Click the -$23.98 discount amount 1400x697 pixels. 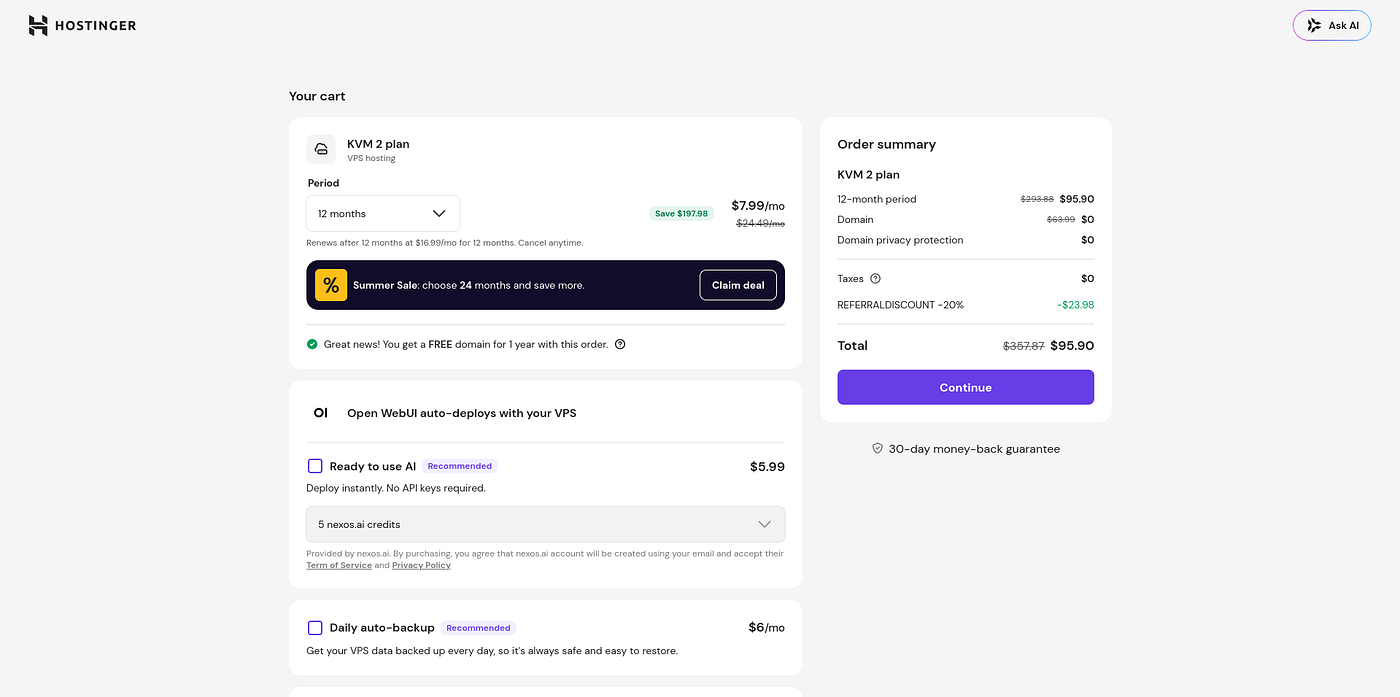(1075, 305)
